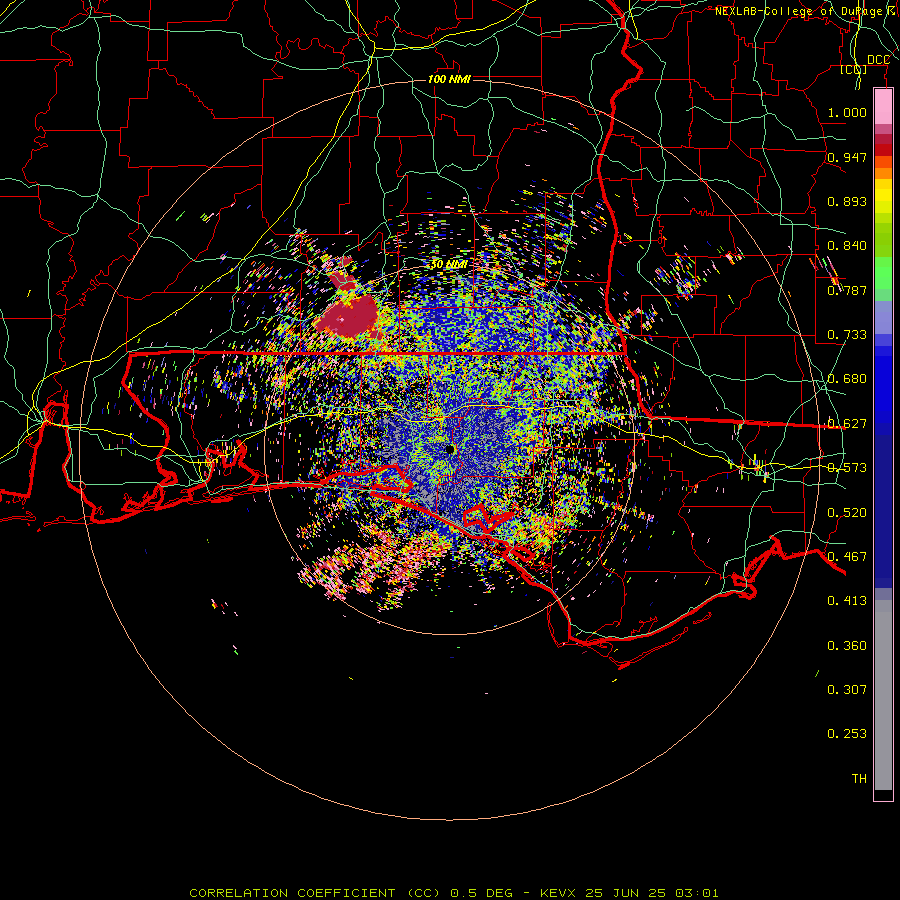Select the 0.840 legend value
Image resolution: width=900 pixels, height=900 pixels.
coord(847,246)
